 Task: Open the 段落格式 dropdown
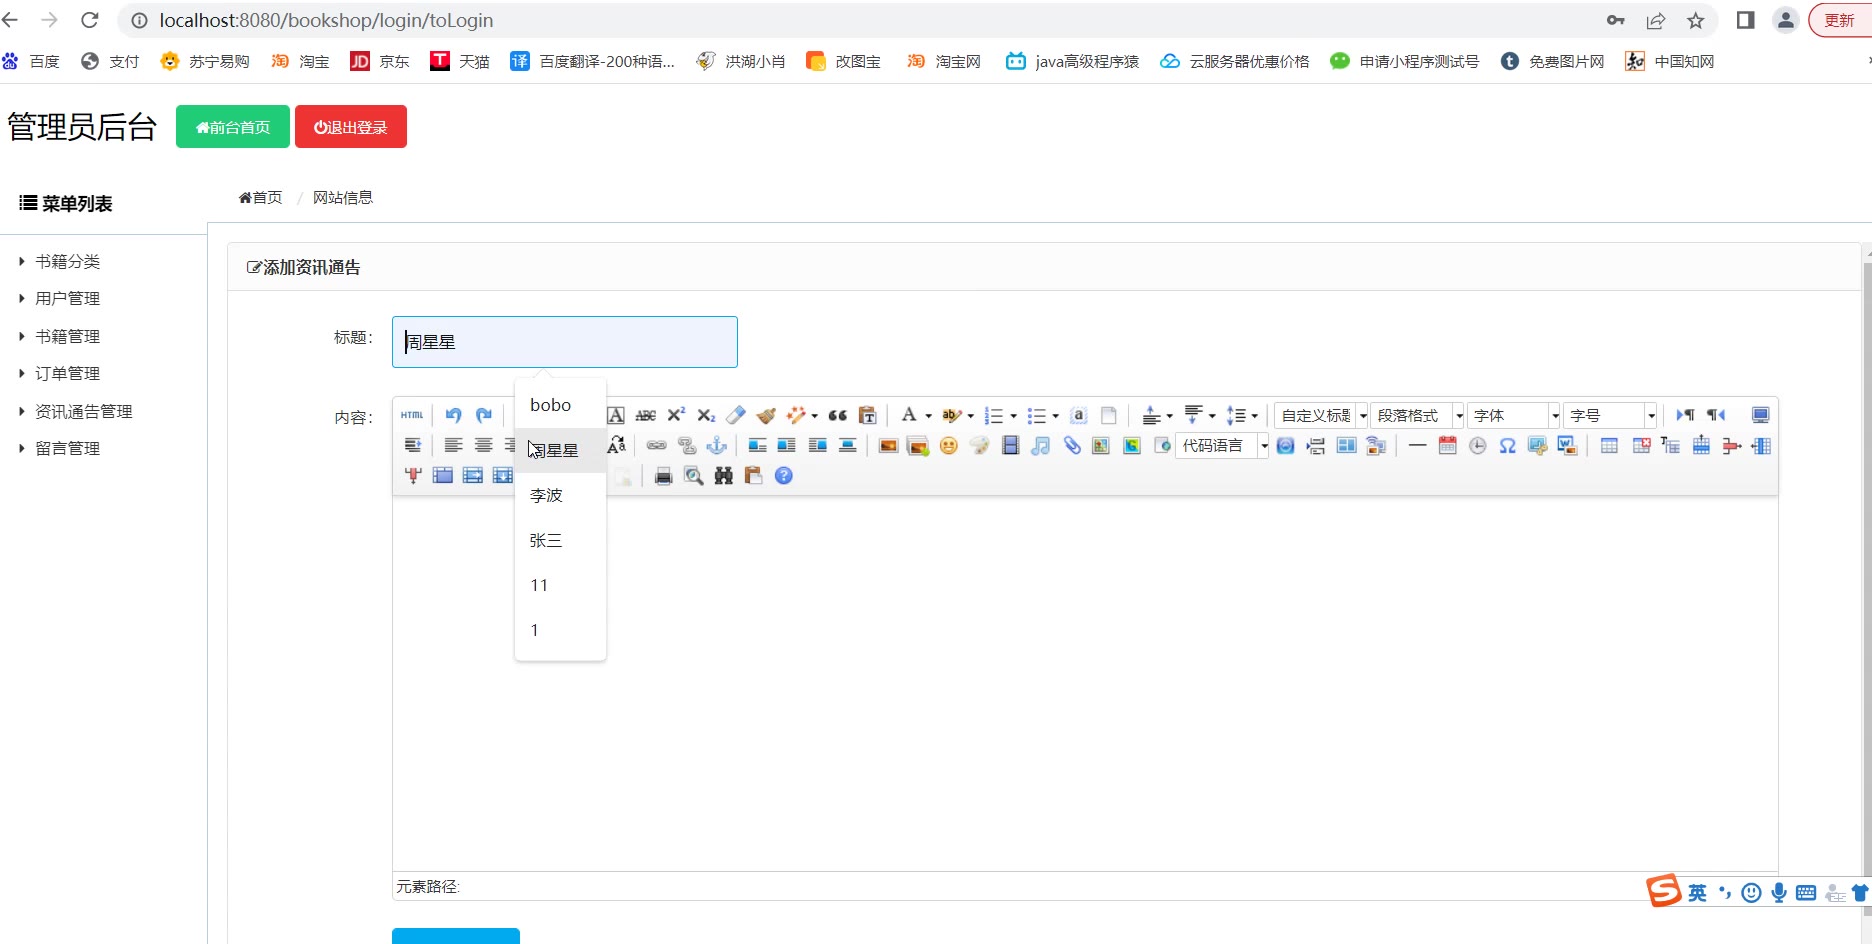pos(1417,415)
